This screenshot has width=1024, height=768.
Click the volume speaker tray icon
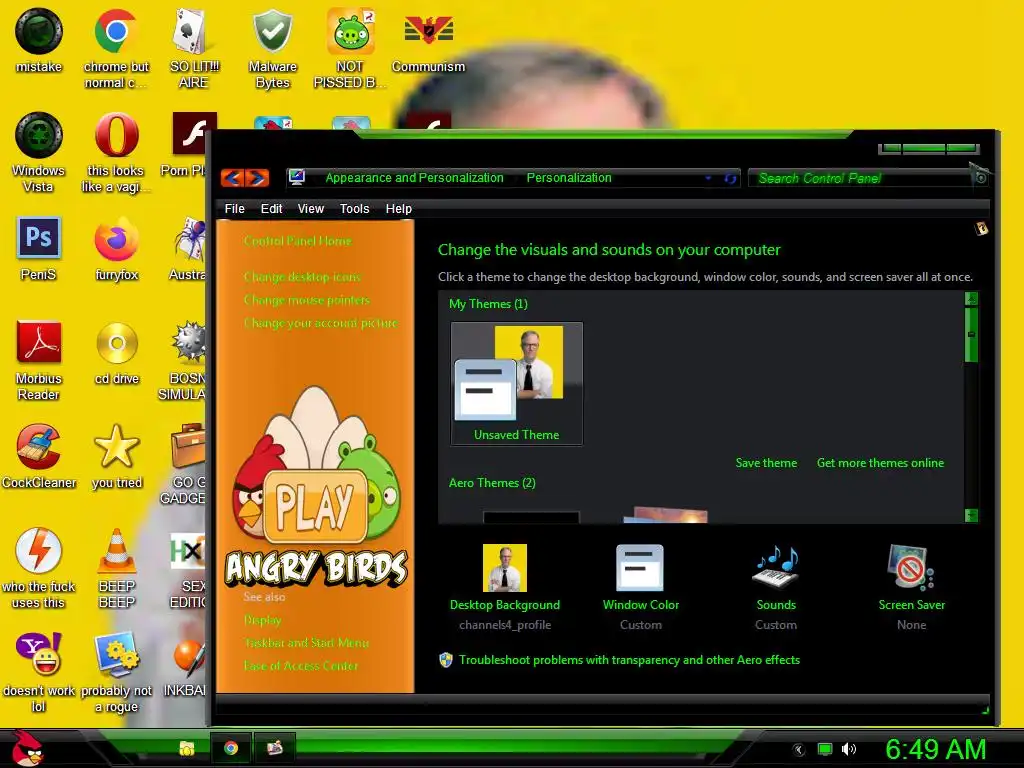(849, 749)
